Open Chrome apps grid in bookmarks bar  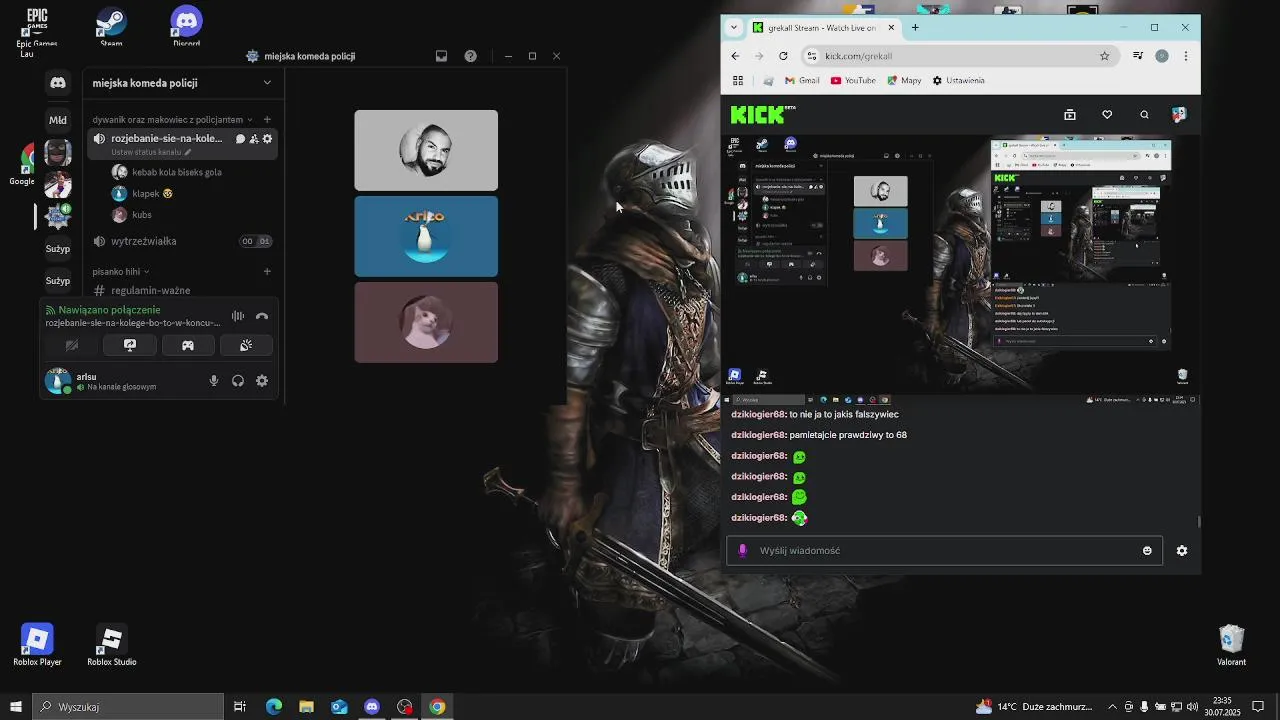(x=738, y=81)
